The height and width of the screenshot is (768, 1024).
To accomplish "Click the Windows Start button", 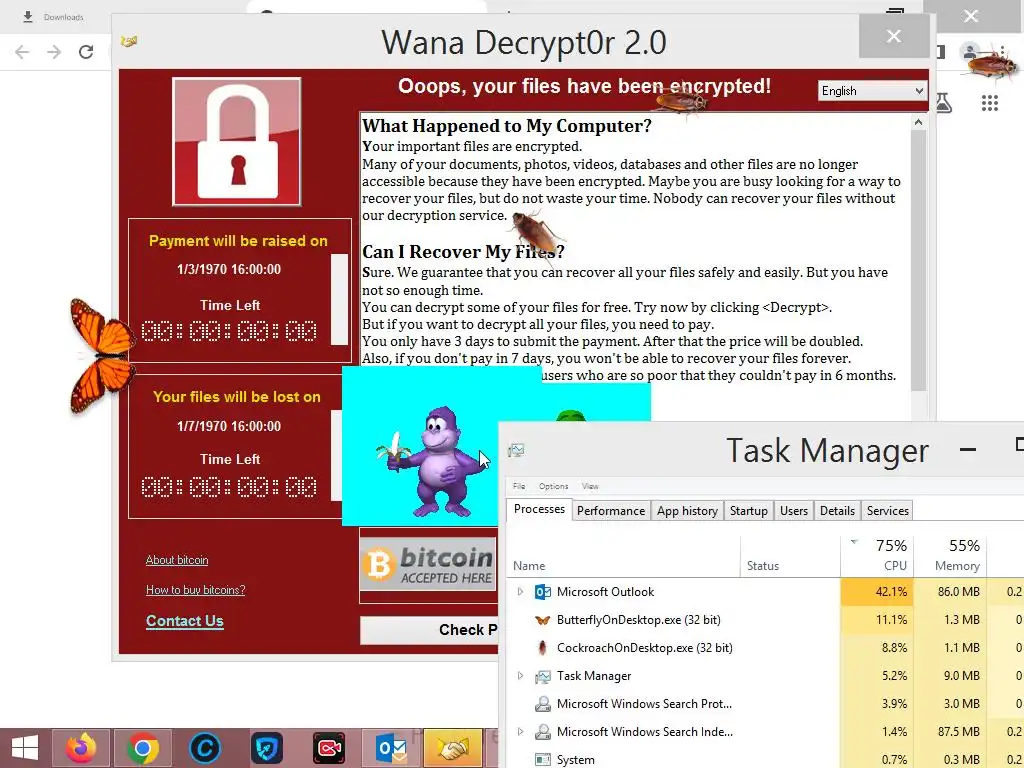I will (x=24, y=748).
